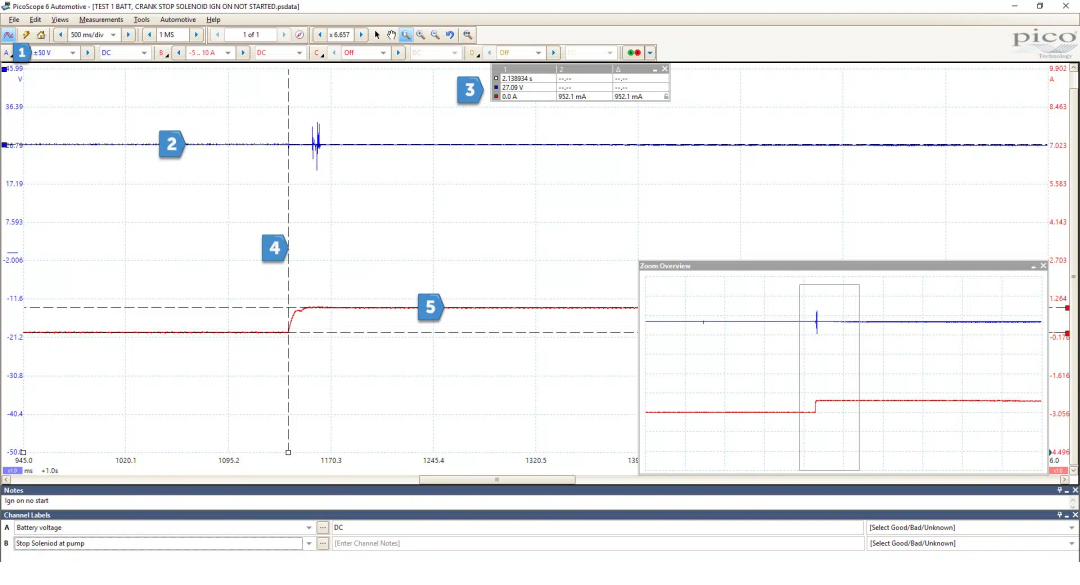Select the hand pan tool
Viewport: 1080px width, 585px height.
(x=391, y=34)
